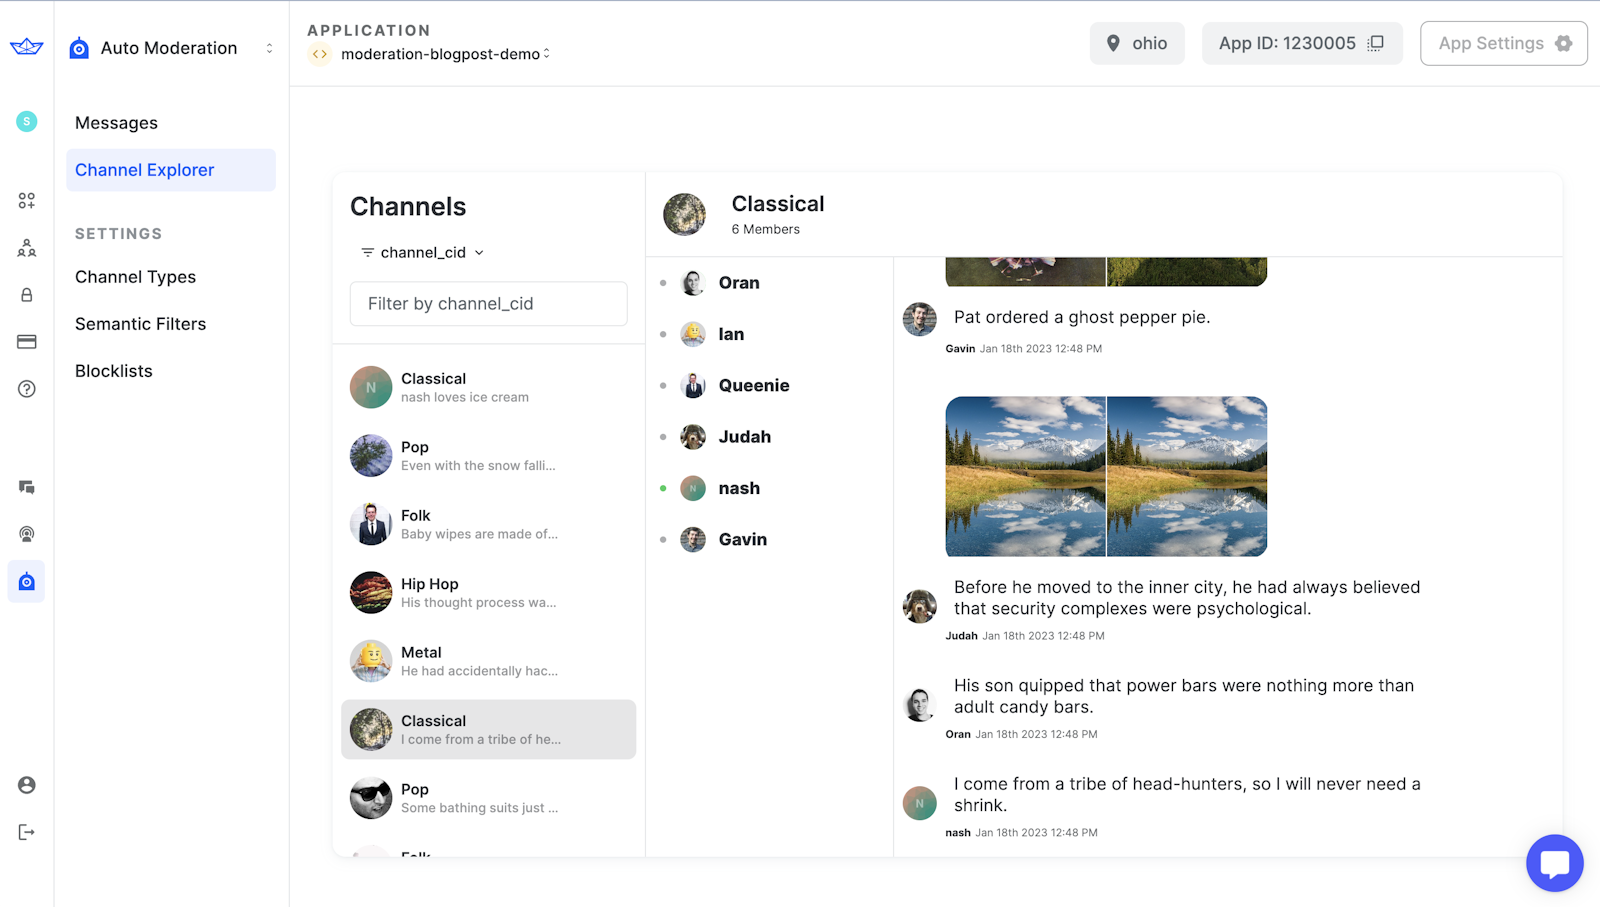Open the Blocklists settings page
The height and width of the screenshot is (907, 1600).
pos(114,371)
